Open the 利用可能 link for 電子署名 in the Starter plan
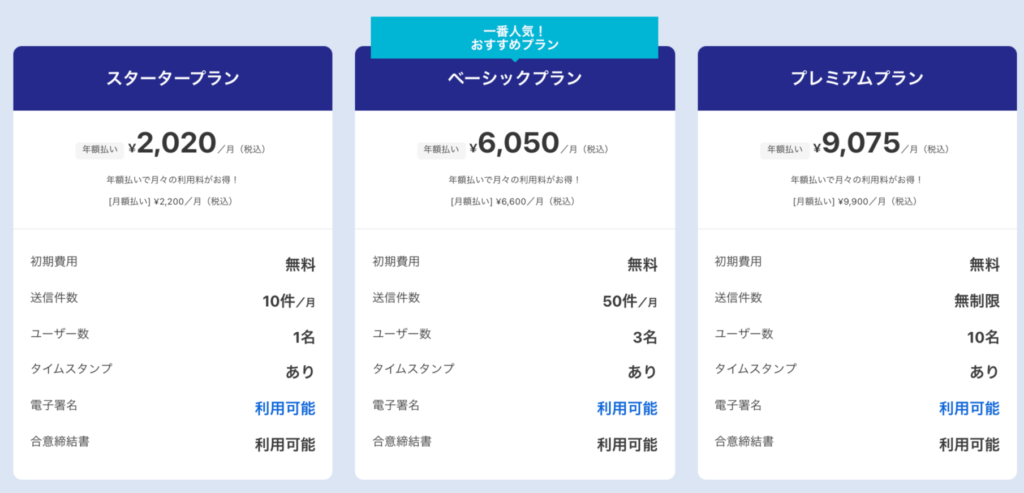The image size is (1024, 493). pos(285,409)
